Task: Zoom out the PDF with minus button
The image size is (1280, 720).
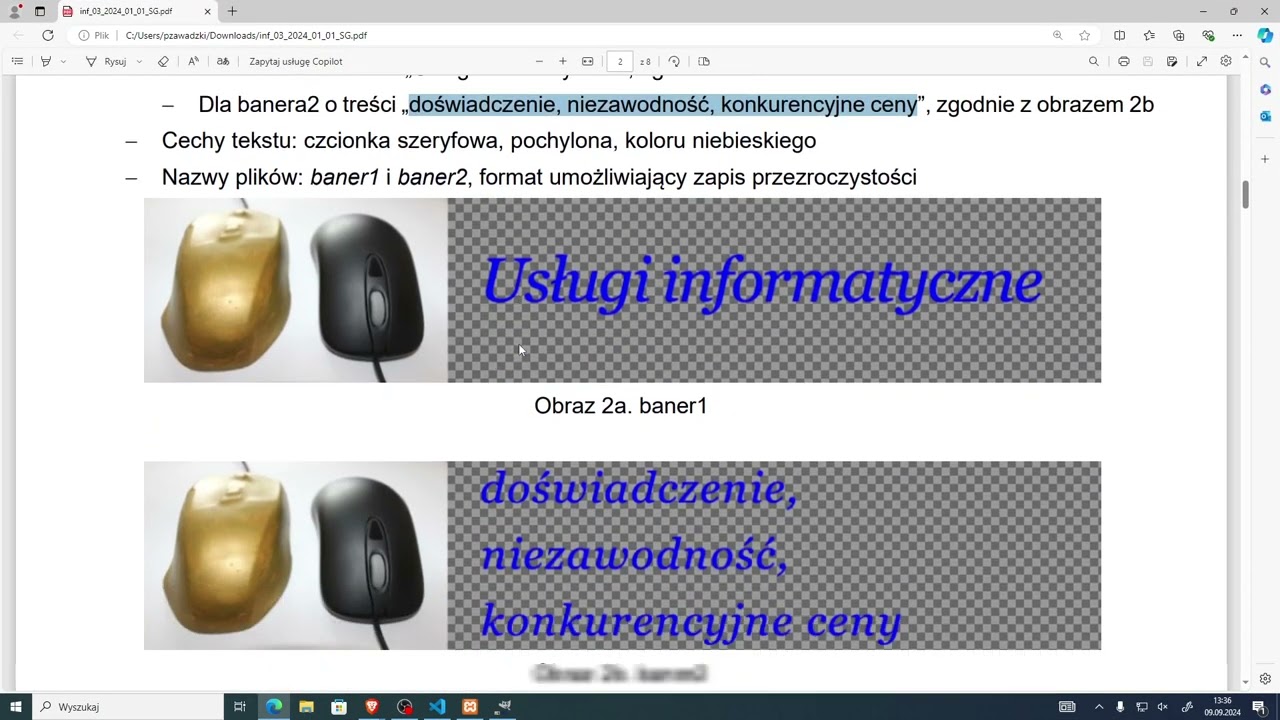Action: pos(540,61)
